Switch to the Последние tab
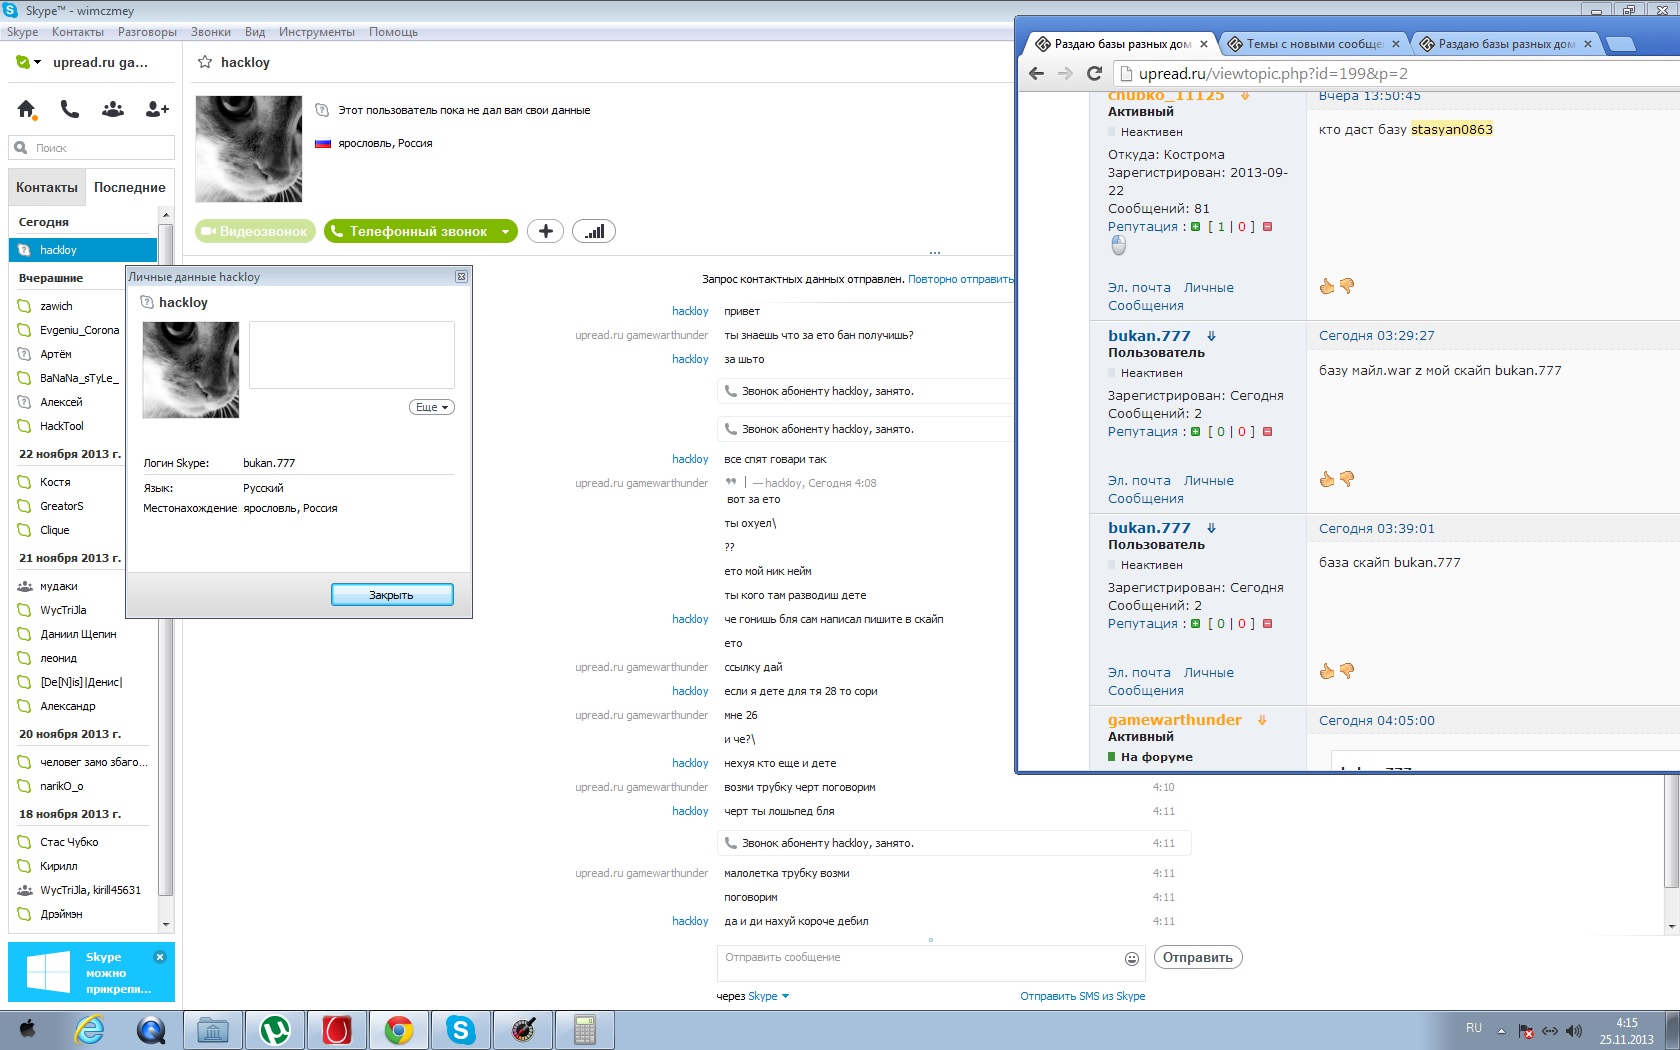The image size is (1680, 1050). [x=130, y=187]
